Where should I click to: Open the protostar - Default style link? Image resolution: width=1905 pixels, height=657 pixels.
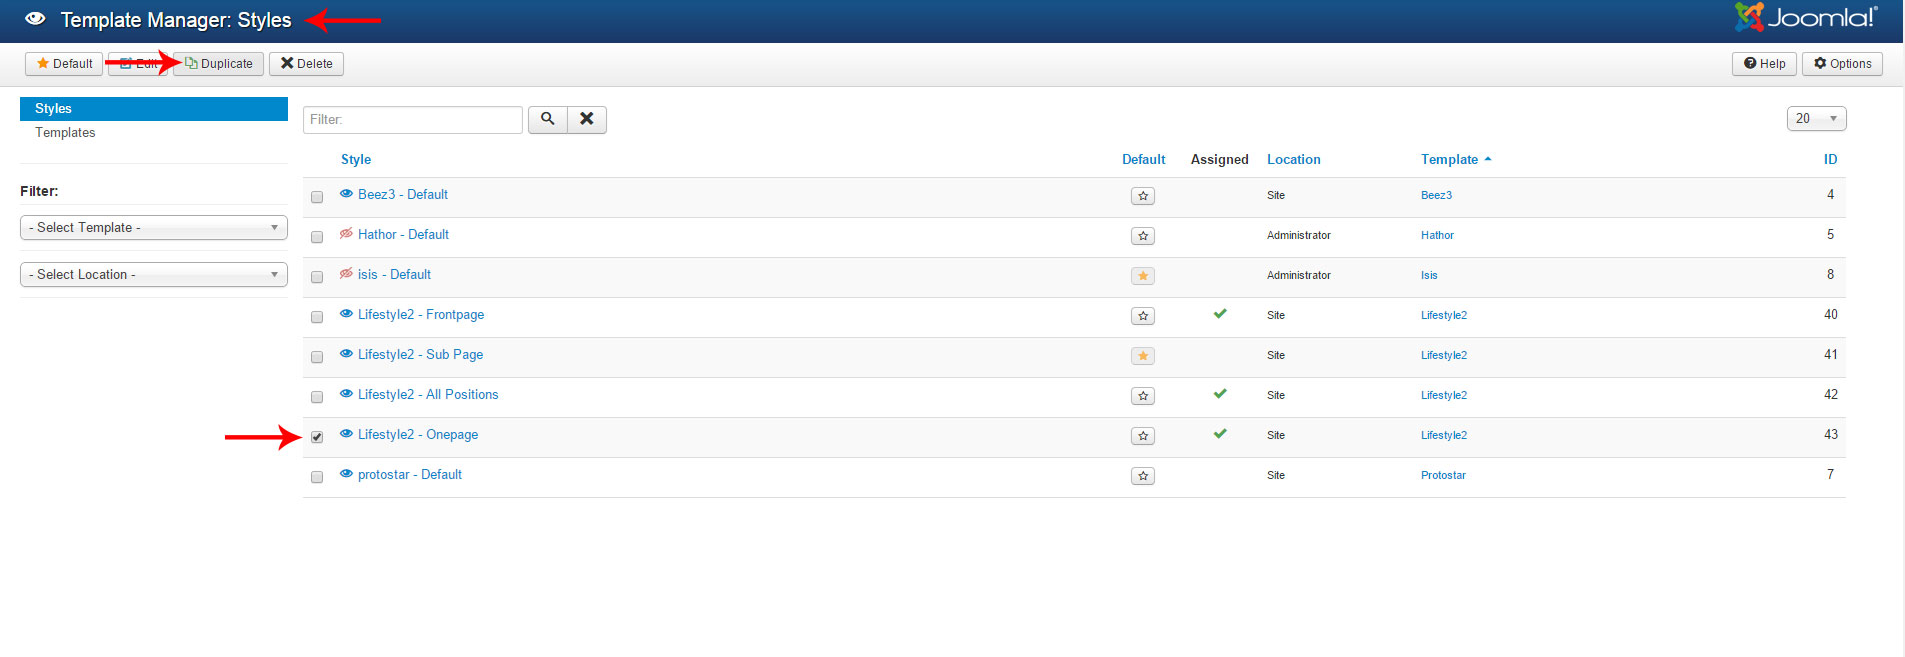coord(410,474)
